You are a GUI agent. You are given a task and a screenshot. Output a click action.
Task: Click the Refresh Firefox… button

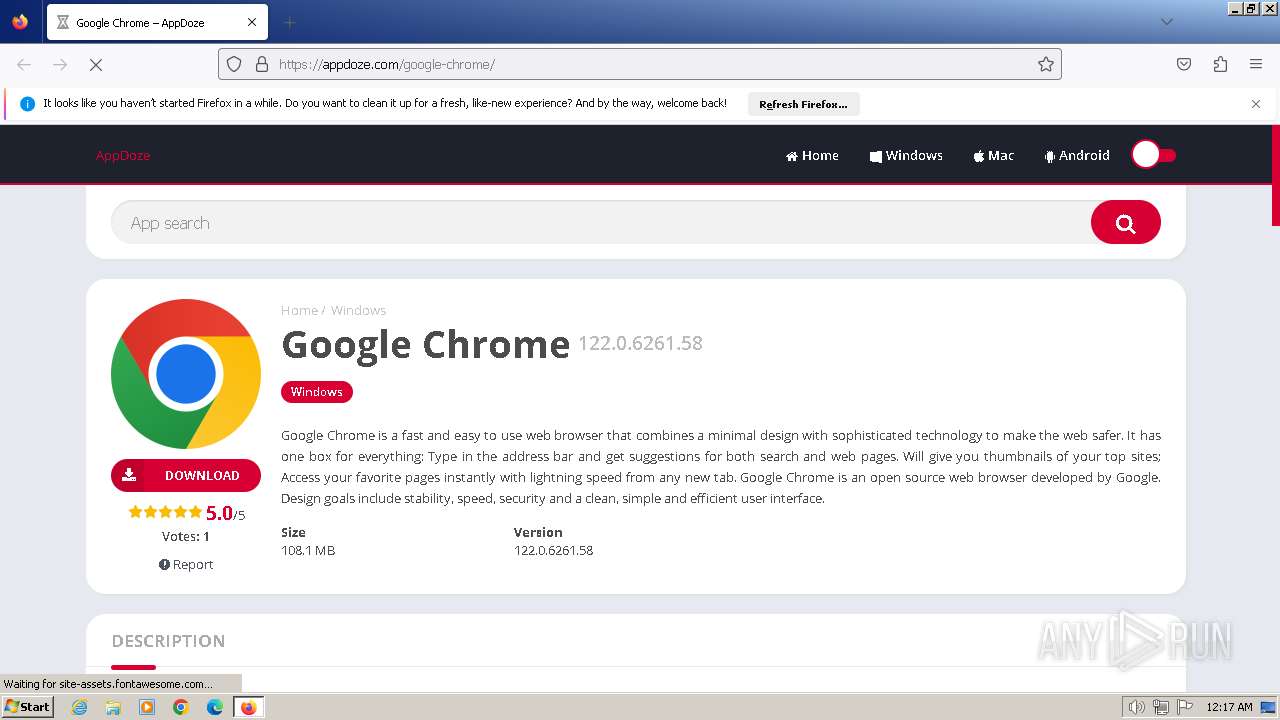803,104
